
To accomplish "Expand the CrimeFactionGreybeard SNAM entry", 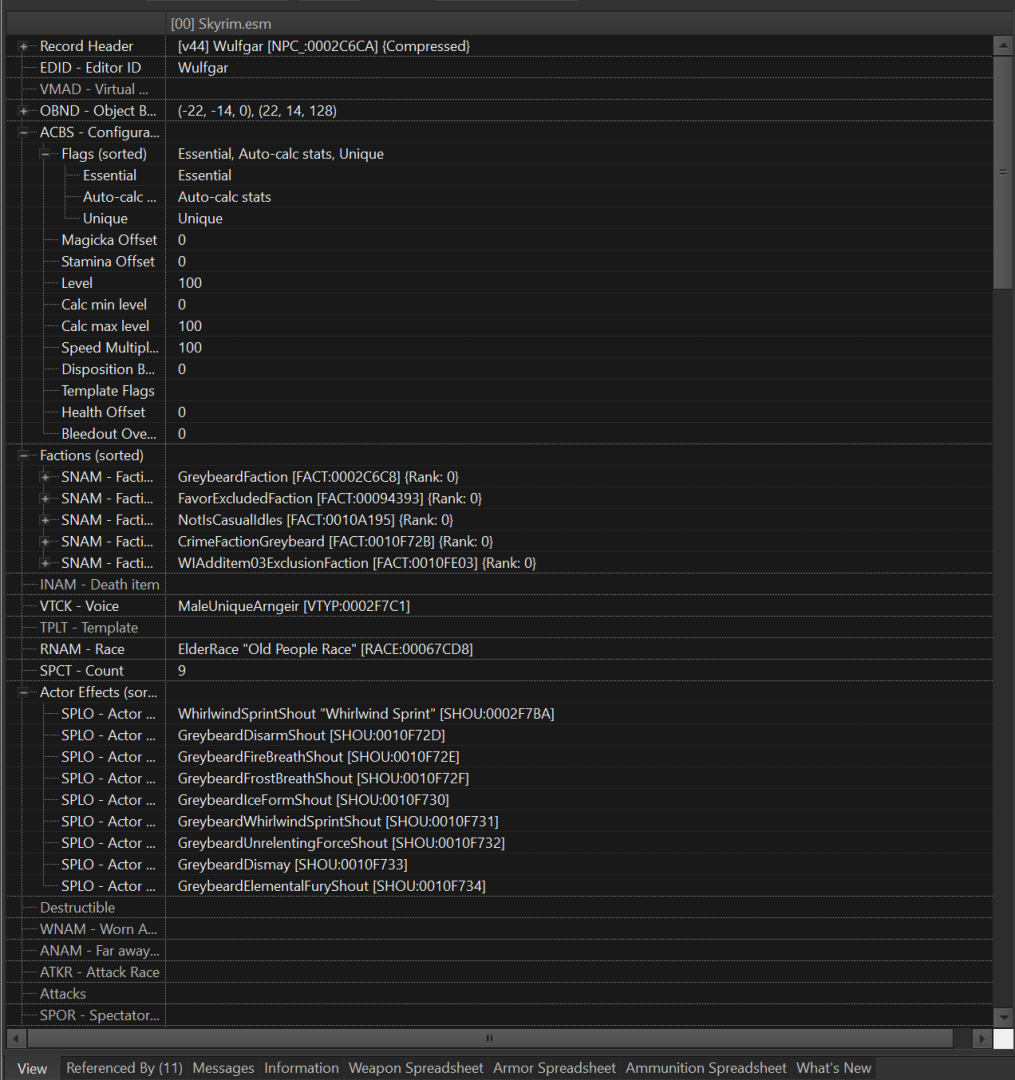I will coord(45,541).
